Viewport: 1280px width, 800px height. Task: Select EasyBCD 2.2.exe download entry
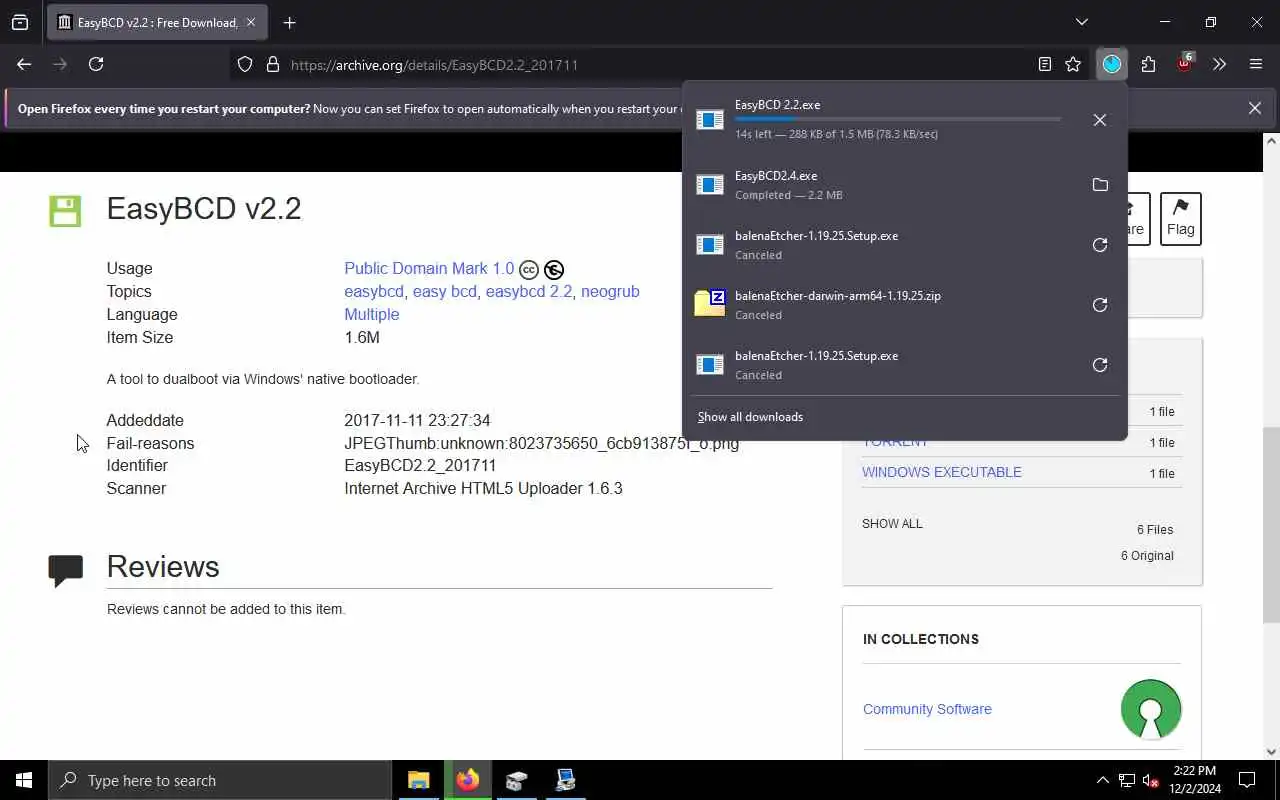tap(880, 119)
